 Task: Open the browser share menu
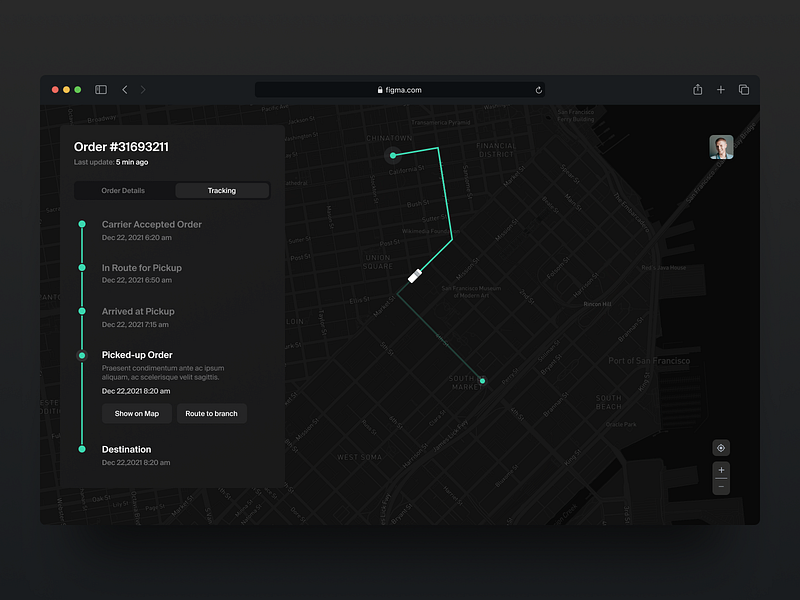(697, 89)
